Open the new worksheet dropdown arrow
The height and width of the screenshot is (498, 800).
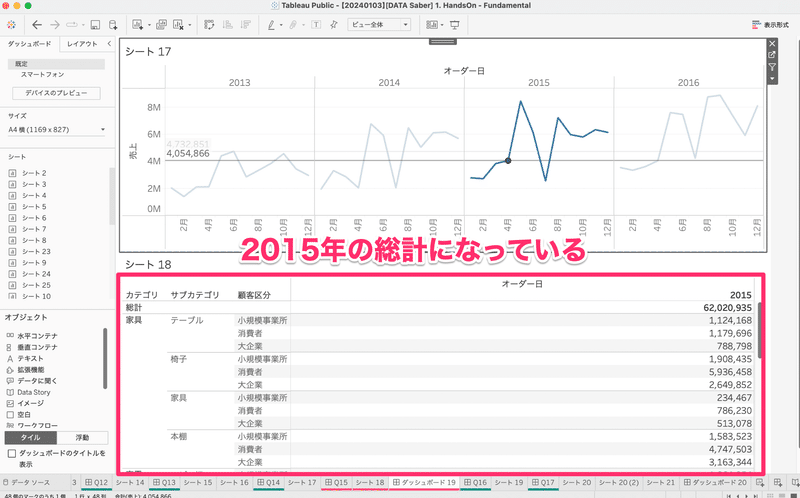pos(149,25)
